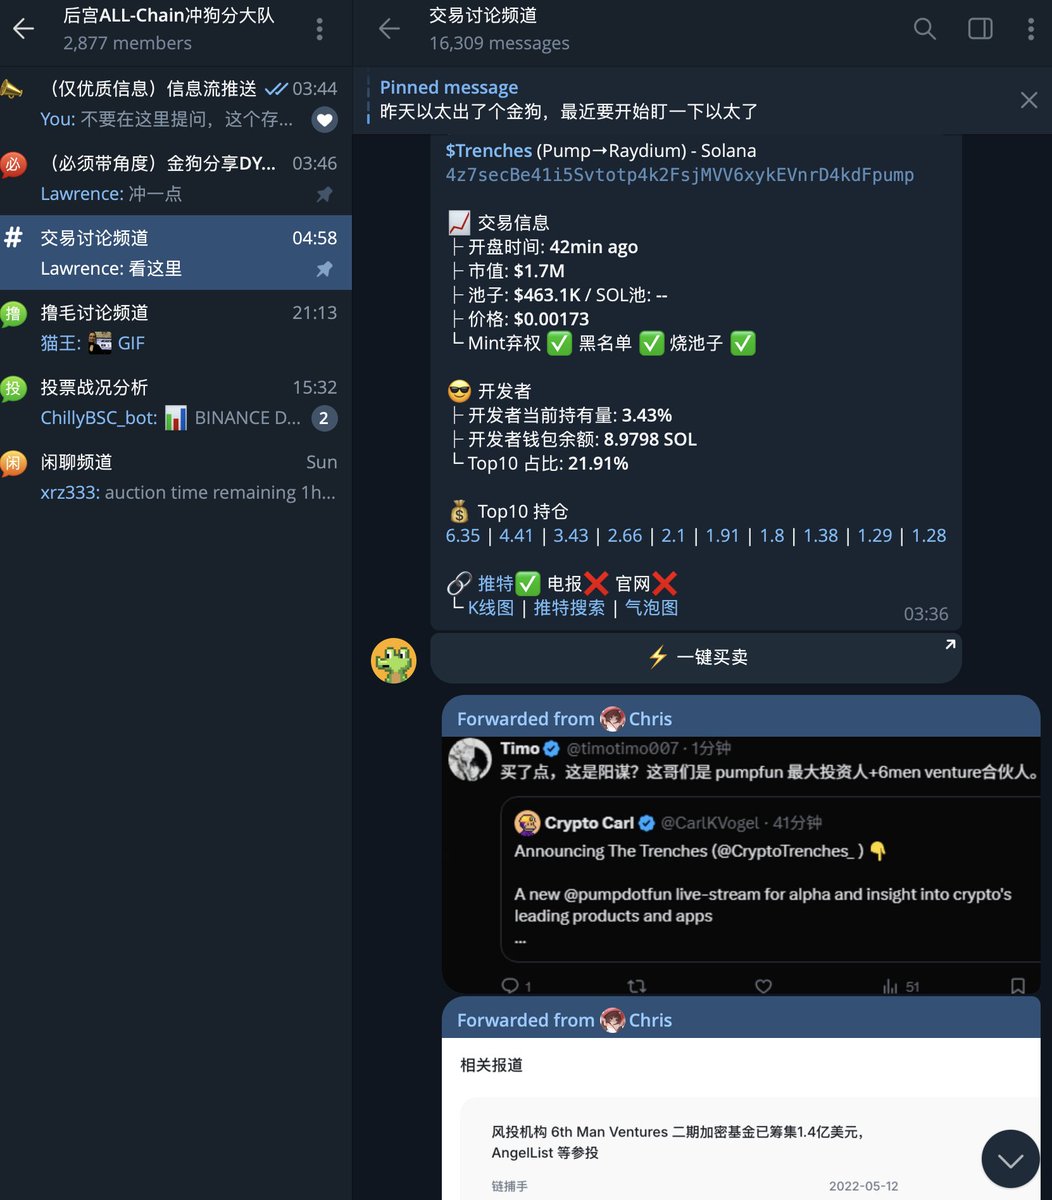The image size is (1052, 1200).
Task: Open group three-dot options menu
Action: click(x=320, y=28)
